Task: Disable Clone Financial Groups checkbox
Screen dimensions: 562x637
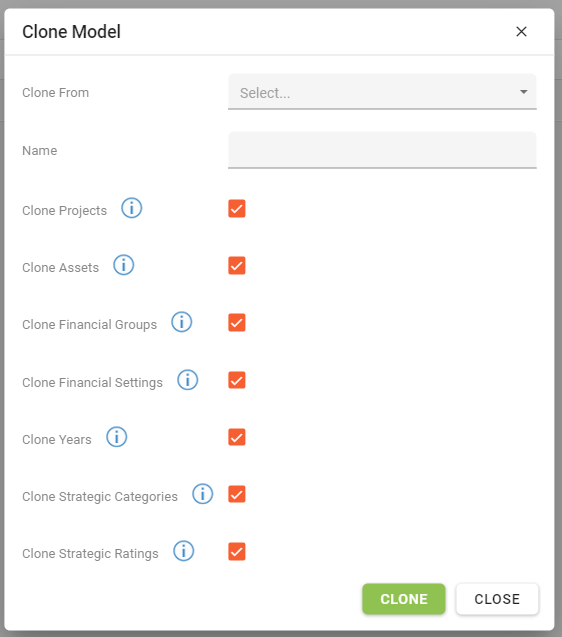Action: (237, 323)
